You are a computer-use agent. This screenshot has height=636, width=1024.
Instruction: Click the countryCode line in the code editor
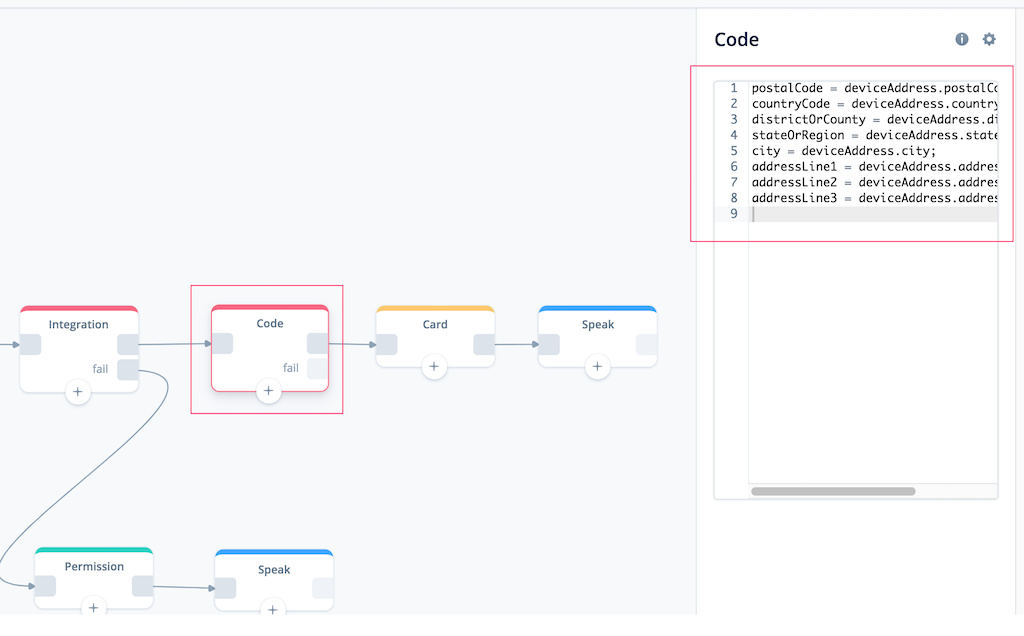(x=874, y=104)
